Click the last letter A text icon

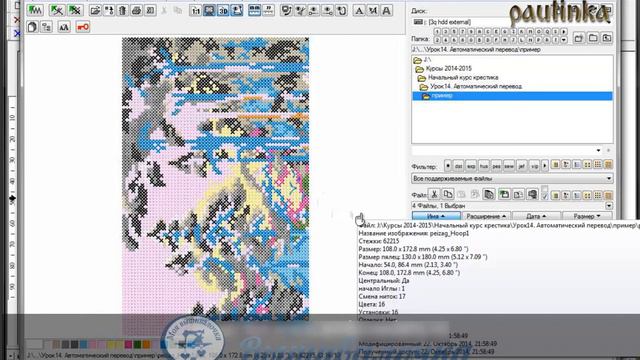(x=387, y=11)
